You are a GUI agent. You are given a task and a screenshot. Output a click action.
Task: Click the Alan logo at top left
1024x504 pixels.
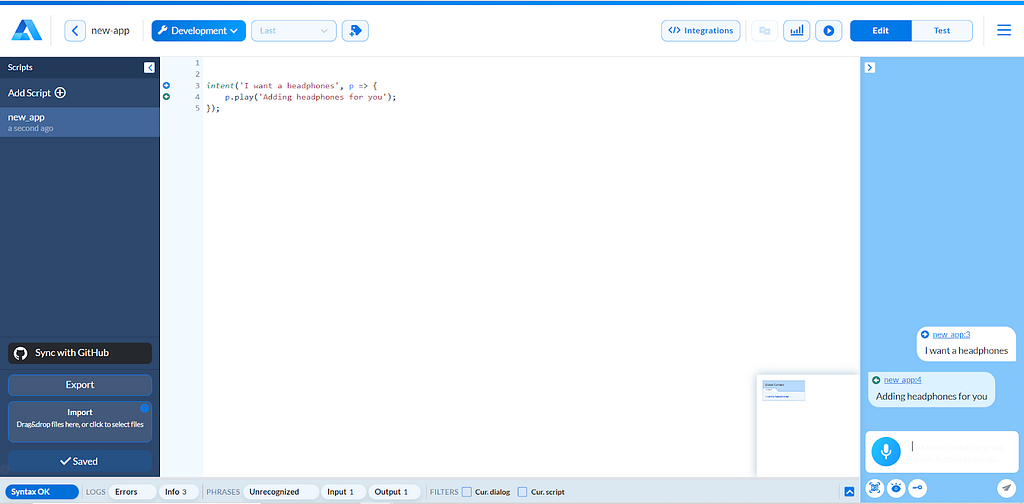click(26, 31)
